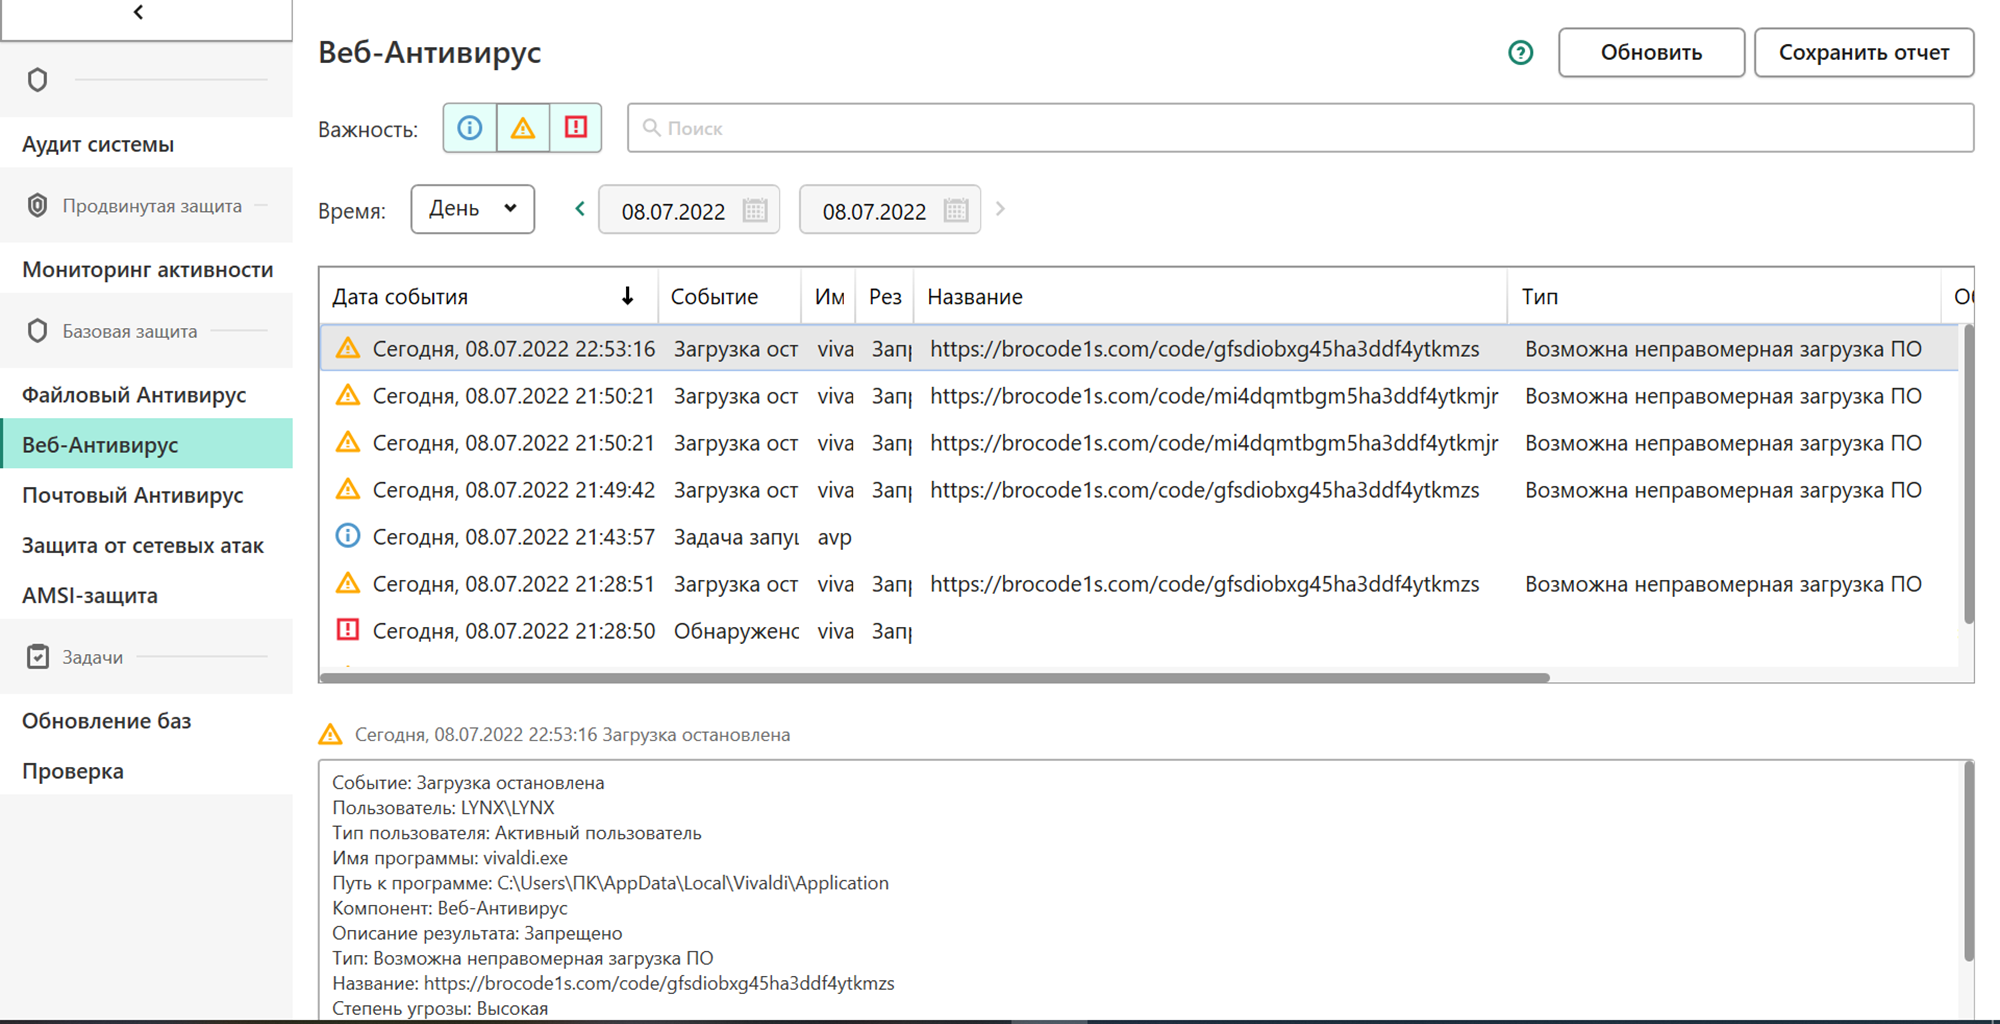Select event row at 21:49:42

(1138, 490)
